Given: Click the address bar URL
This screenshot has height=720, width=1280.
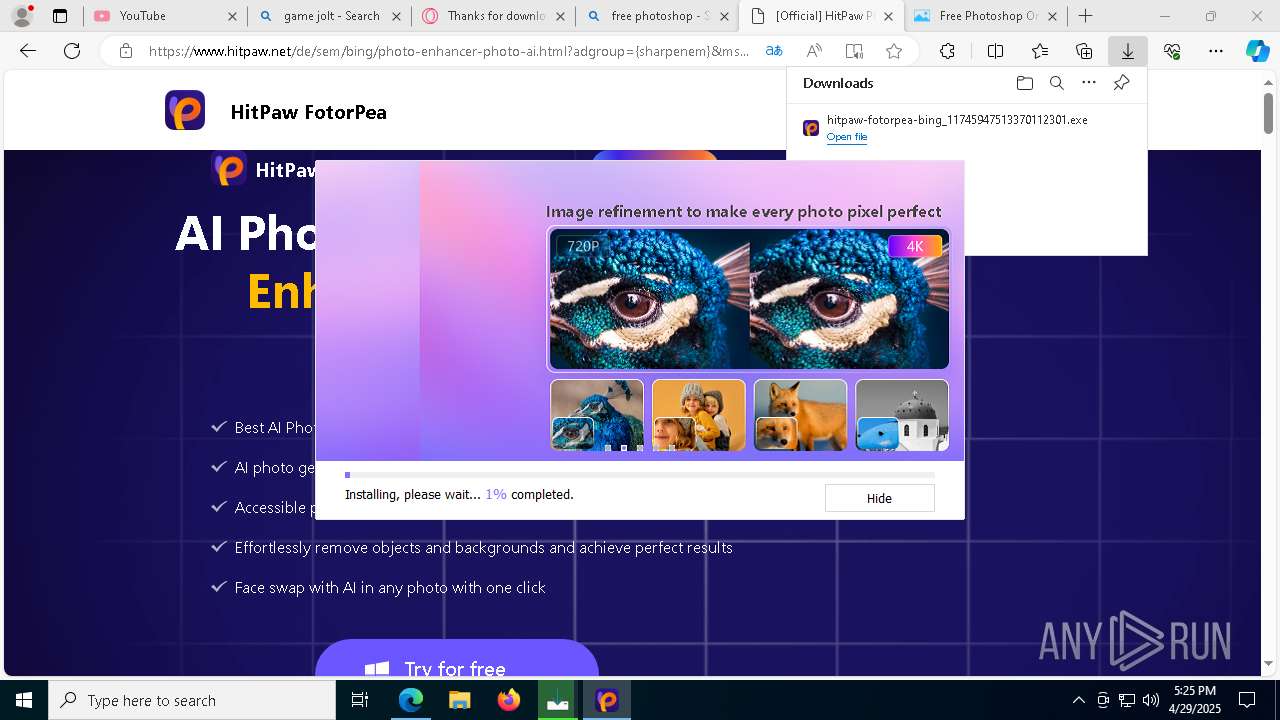Looking at the screenshot, I should coord(449,51).
